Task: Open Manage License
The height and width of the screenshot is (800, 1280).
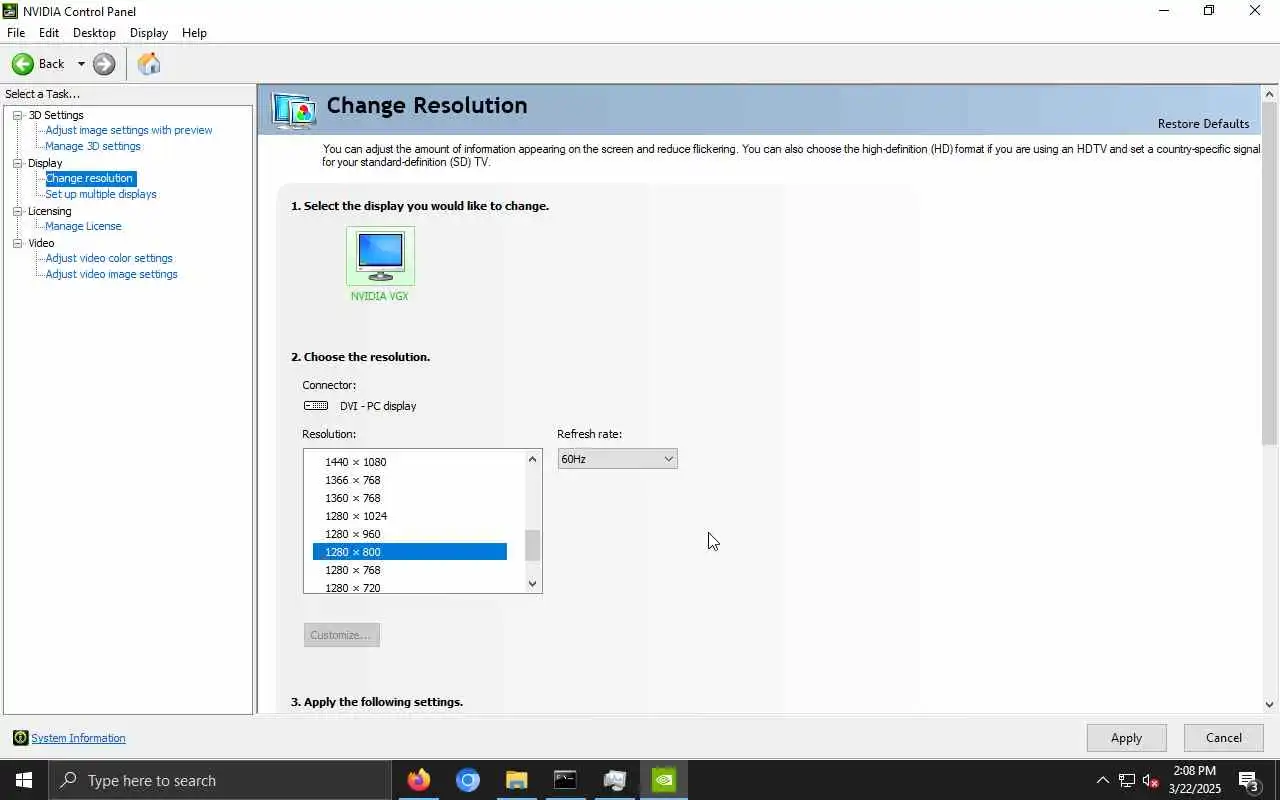Action: [83, 226]
